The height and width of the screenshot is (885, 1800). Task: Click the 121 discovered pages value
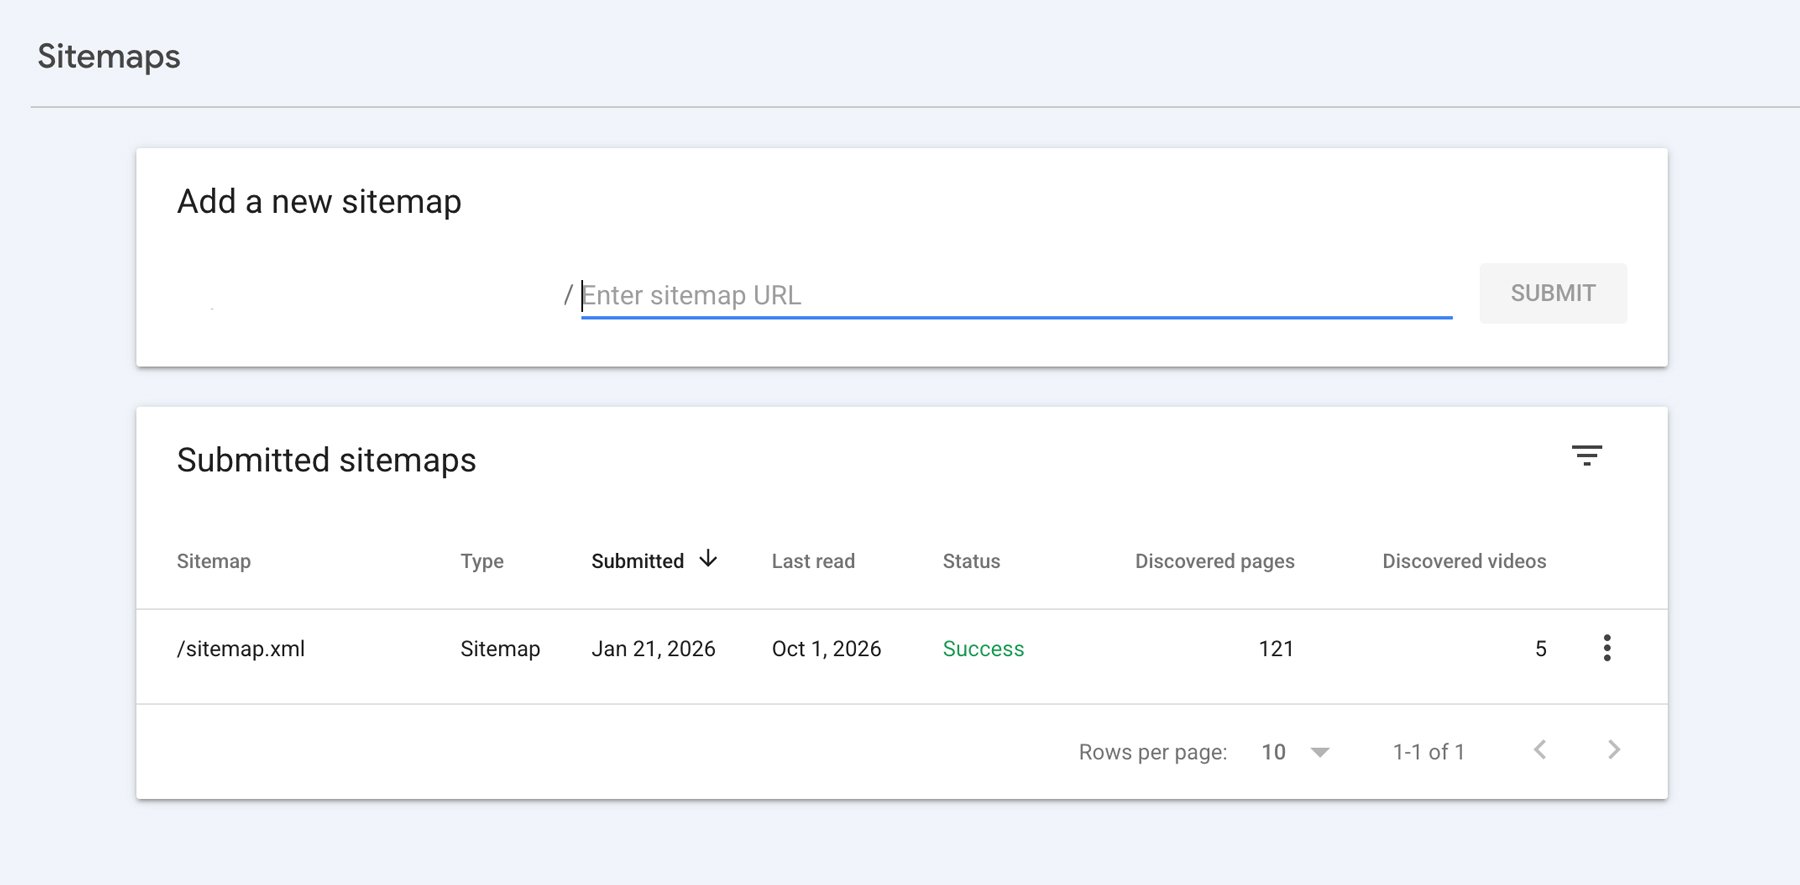[1276, 649]
